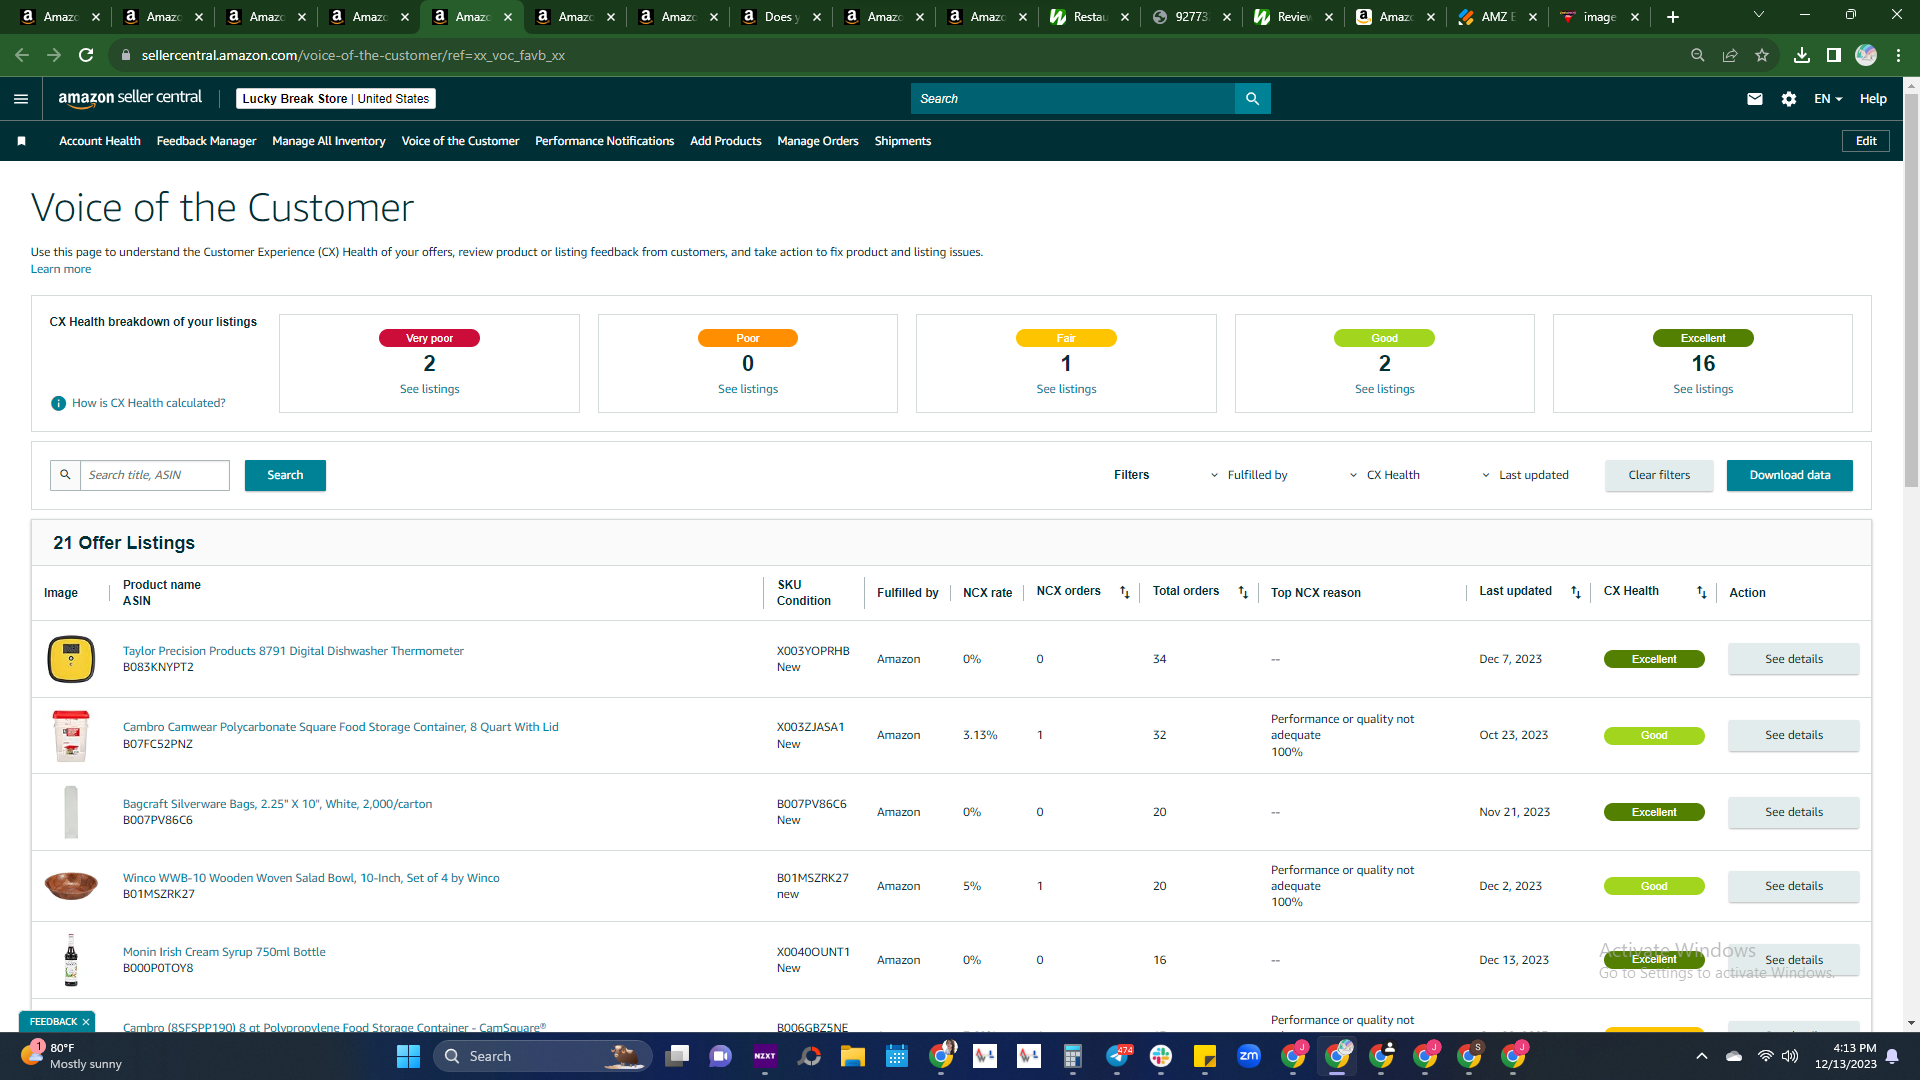This screenshot has height=1080, width=1920.
Task: Click the Help link in header
Action: [1873, 98]
